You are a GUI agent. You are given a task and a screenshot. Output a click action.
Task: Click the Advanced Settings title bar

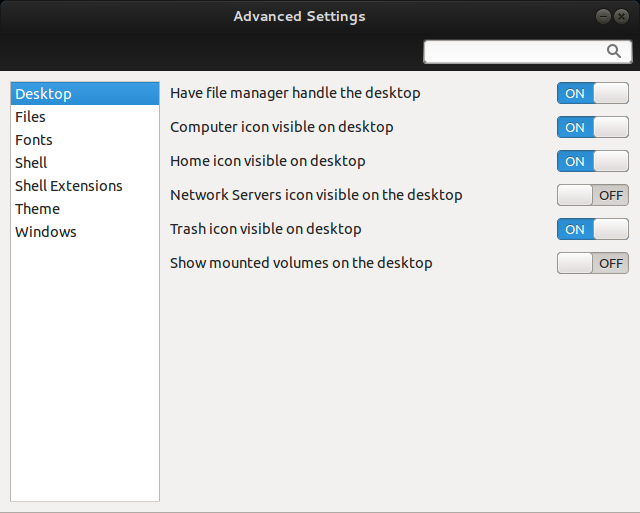point(299,16)
